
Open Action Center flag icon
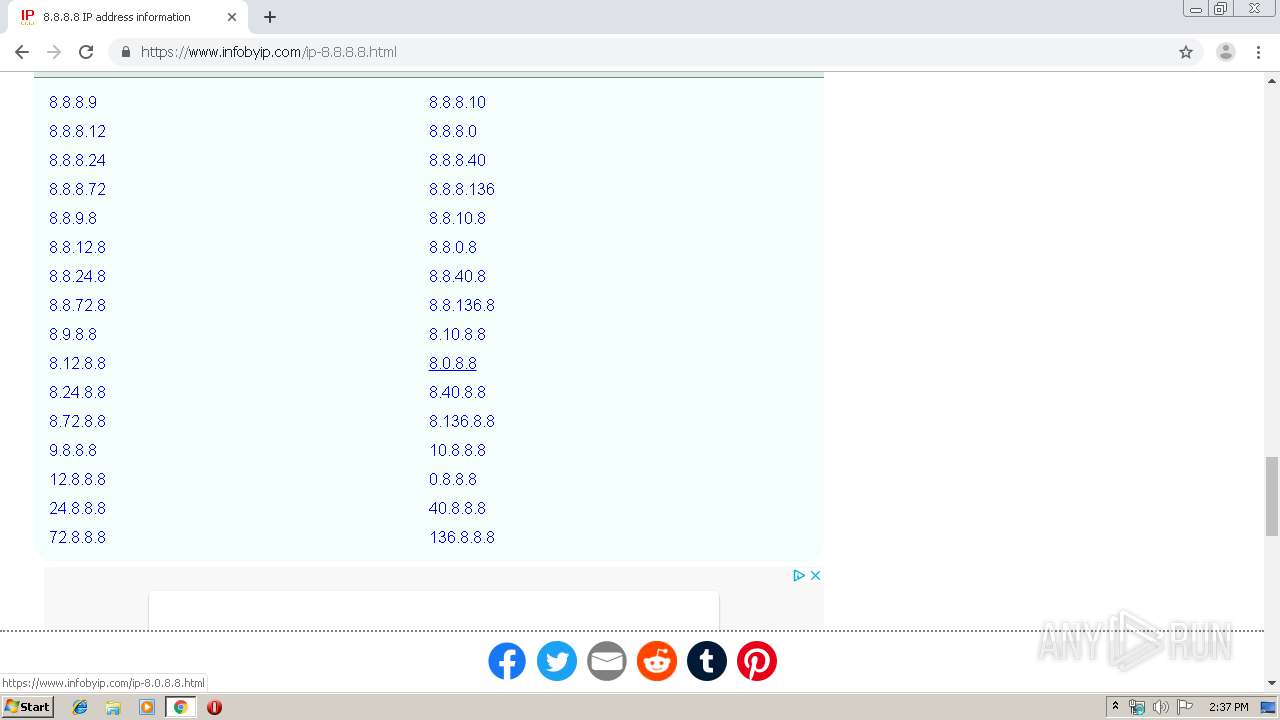(1185, 707)
